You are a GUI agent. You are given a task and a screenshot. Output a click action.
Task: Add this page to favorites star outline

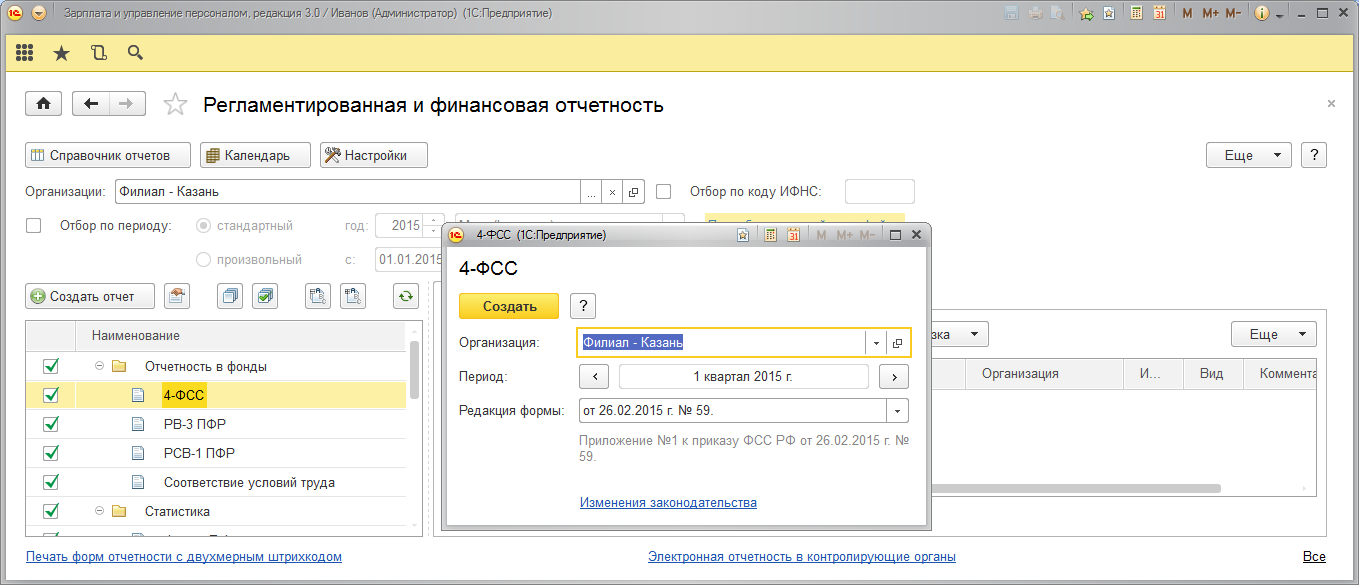(x=175, y=104)
